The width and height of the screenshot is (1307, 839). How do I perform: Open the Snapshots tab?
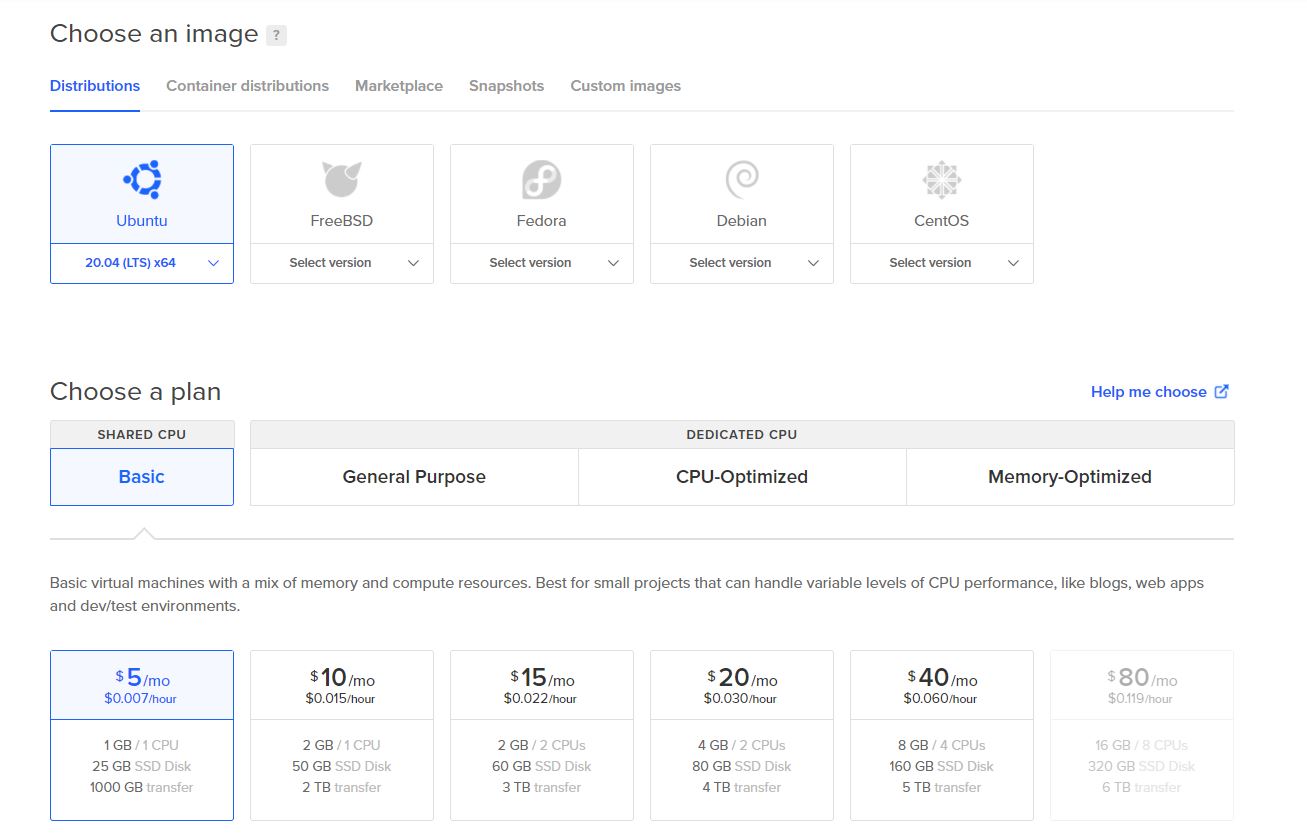tap(506, 86)
